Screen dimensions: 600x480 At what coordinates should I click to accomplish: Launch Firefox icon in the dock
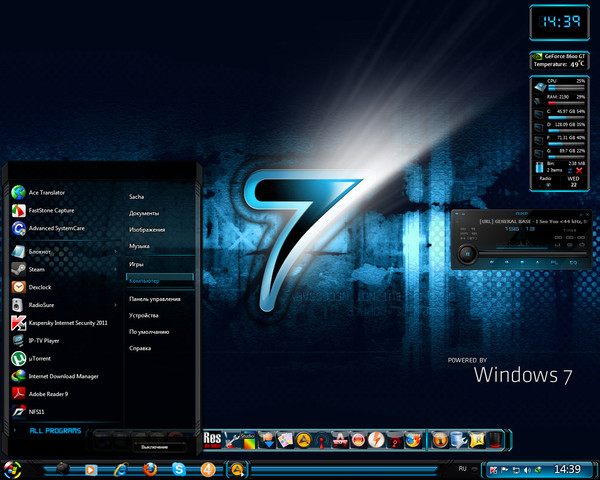pos(413,440)
